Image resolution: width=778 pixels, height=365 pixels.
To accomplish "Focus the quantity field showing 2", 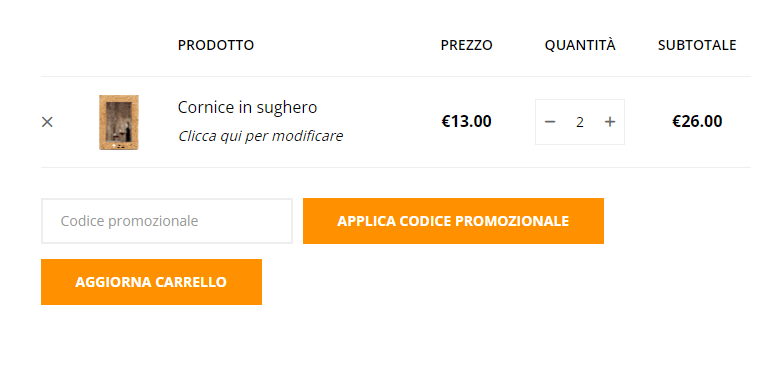I will click(580, 122).
